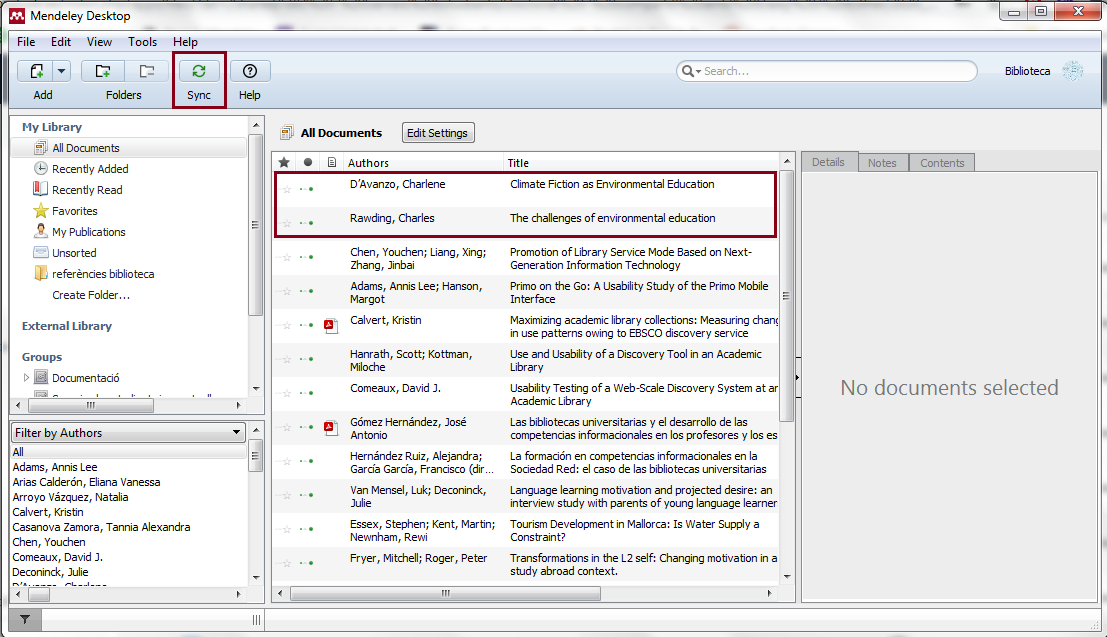Open PDF icon for Gómez Hernández document

pos(330,427)
